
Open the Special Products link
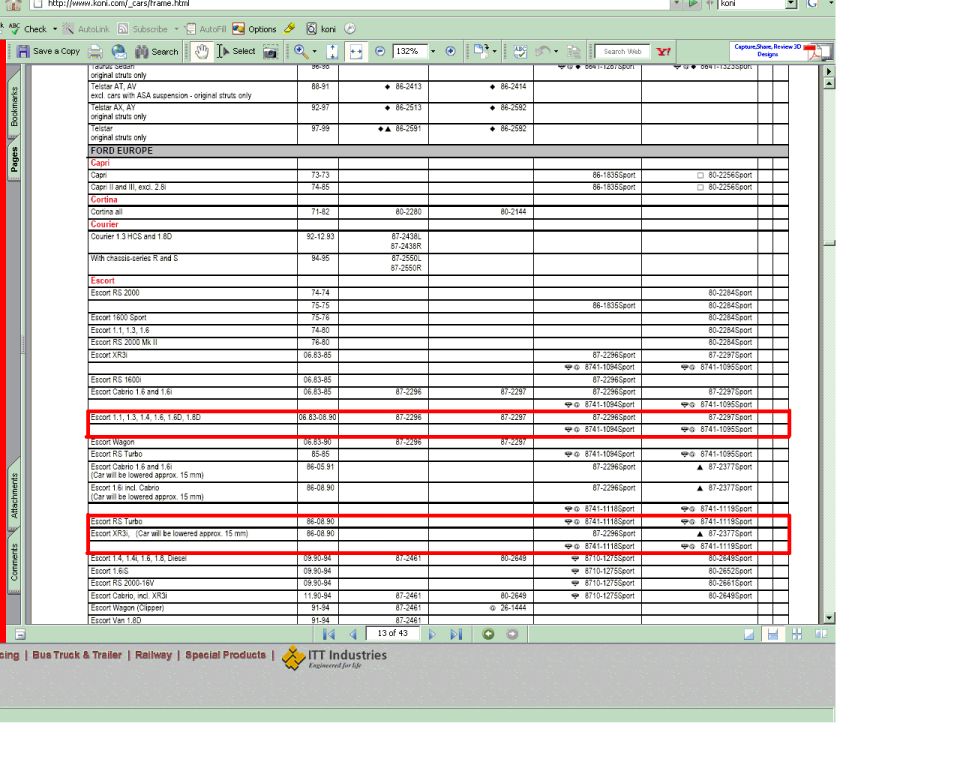coord(225,655)
